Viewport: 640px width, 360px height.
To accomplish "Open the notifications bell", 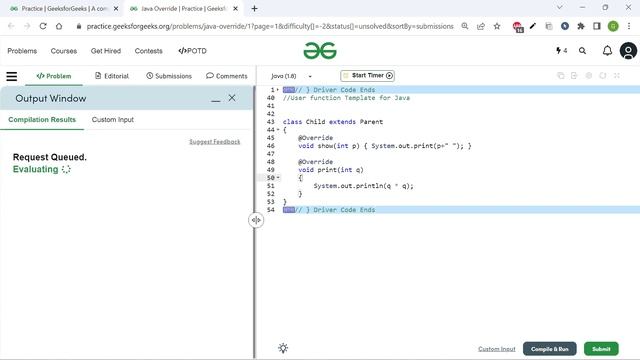I will (607, 51).
